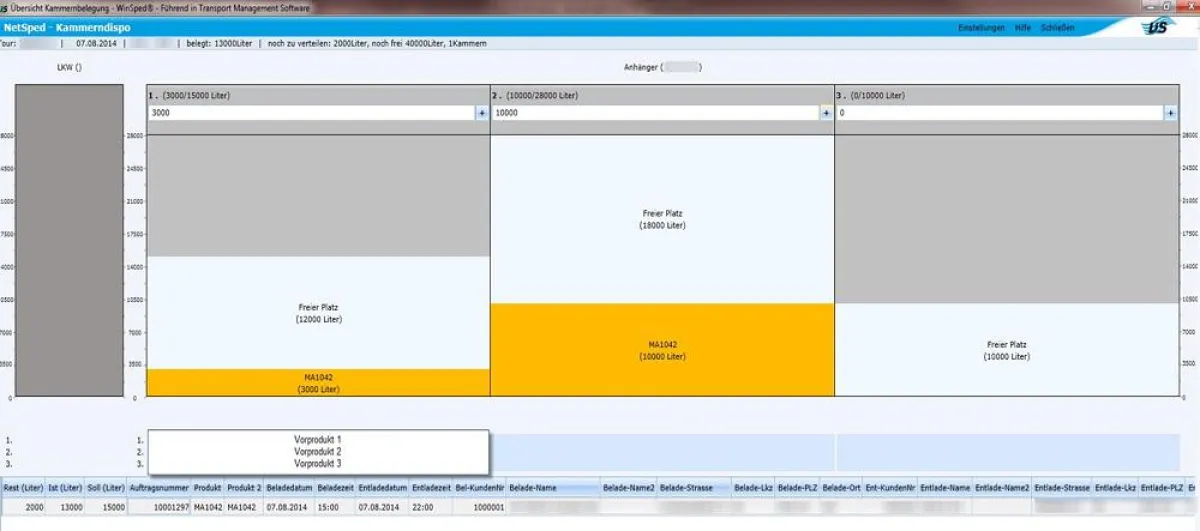Click the plus button for chamber 1

(482, 114)
